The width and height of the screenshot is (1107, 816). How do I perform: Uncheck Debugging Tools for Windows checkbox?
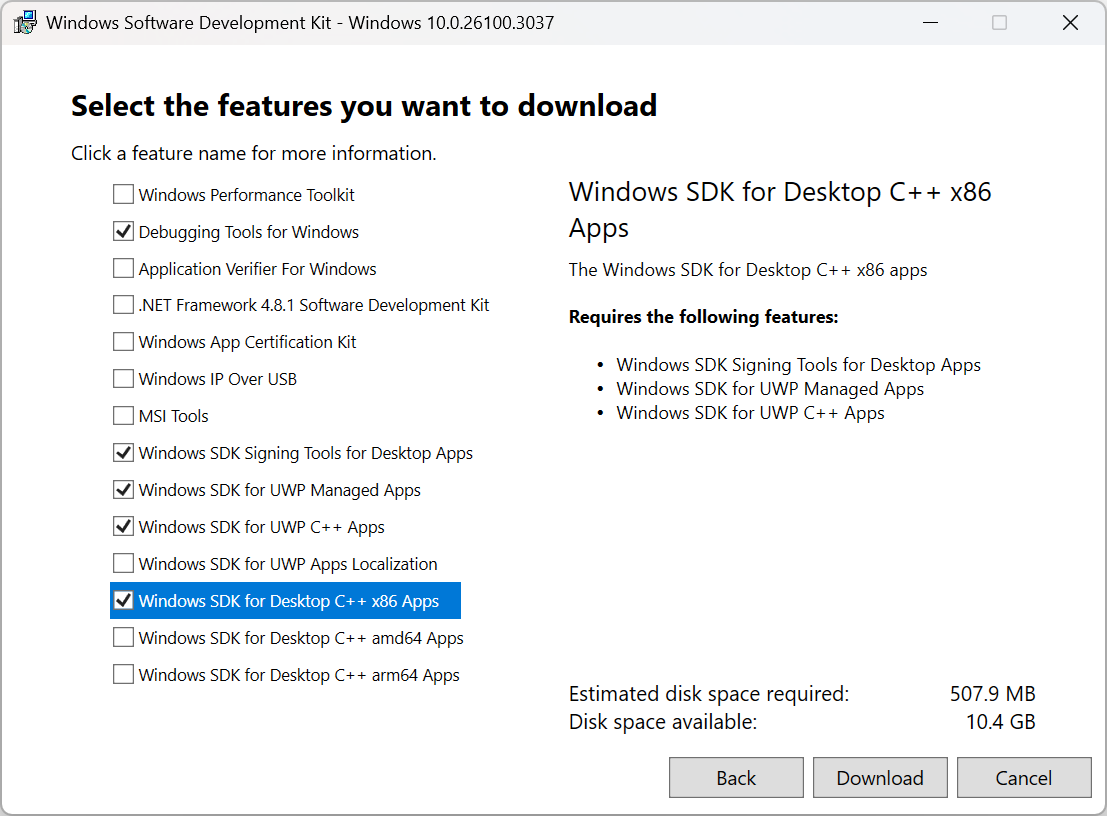(x=124, y=232)
